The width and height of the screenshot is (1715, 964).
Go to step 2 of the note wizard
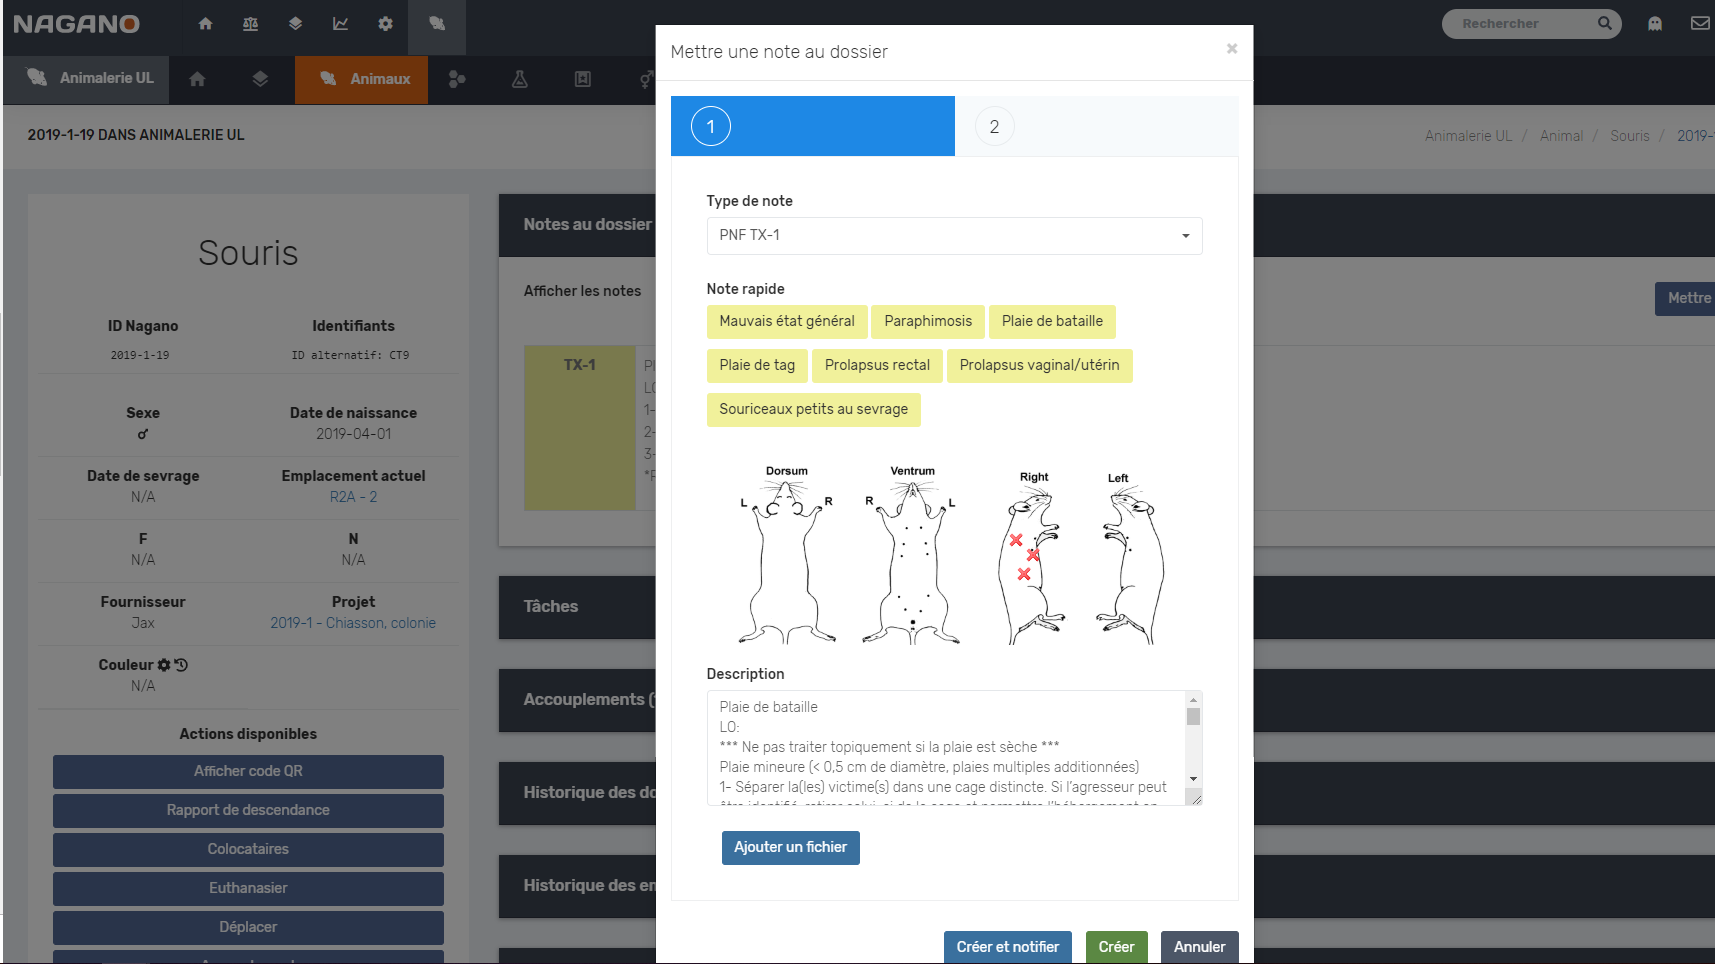[x=1096, y=126]
